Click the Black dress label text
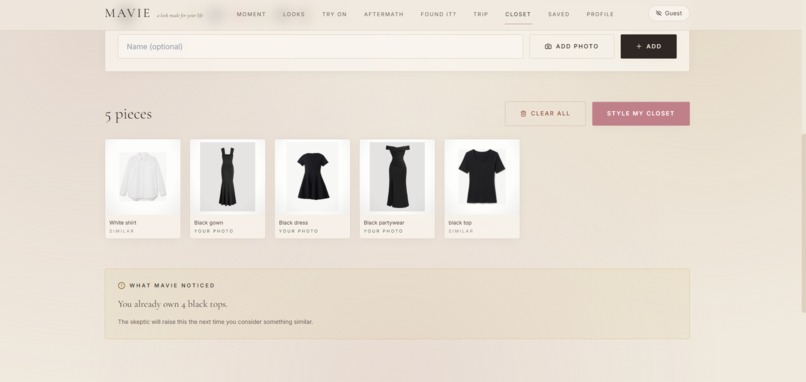Viewport: 806px width, 382px height. coord(293,223)
